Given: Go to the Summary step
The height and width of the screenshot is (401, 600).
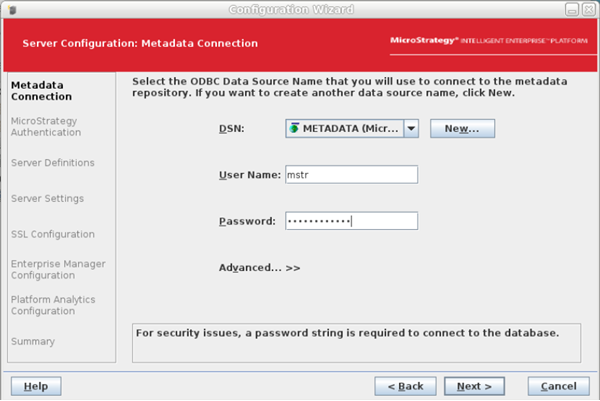Looking at the screenshot, I should pyautogui.click(x=32, y=342).
